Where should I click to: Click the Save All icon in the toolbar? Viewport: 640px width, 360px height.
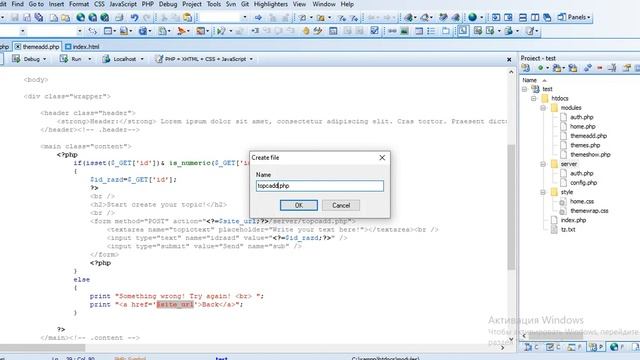click(39, 18)
